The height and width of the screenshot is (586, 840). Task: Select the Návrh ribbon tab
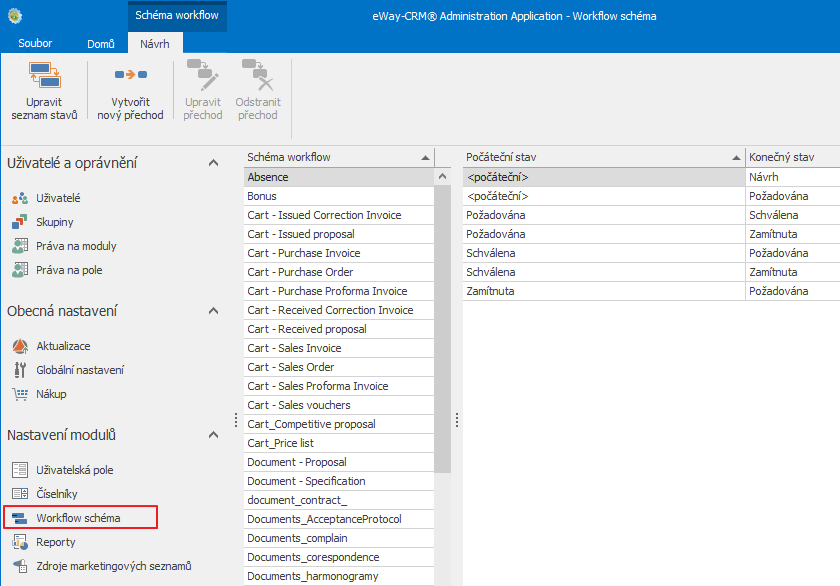(155, 44)
